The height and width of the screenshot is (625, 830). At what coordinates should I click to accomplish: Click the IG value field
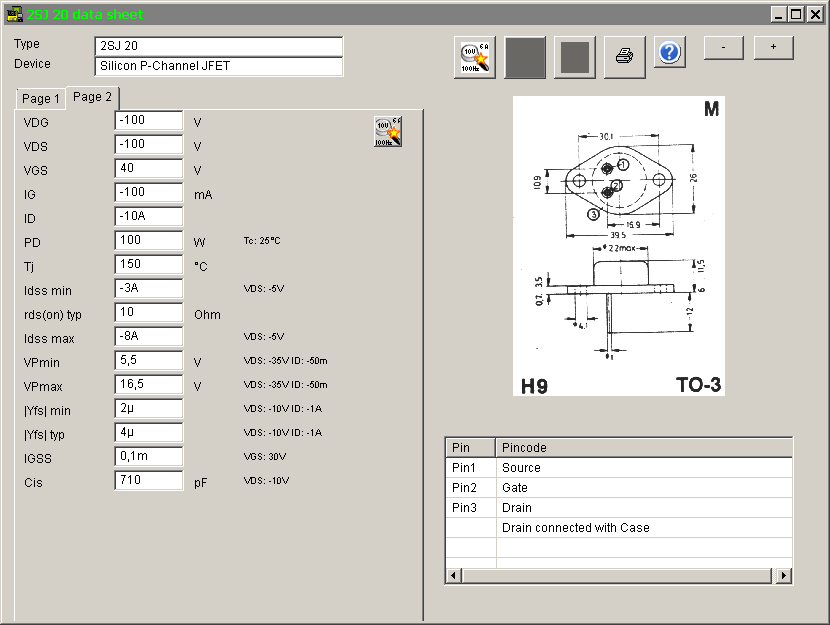click(x=149, y=193)
